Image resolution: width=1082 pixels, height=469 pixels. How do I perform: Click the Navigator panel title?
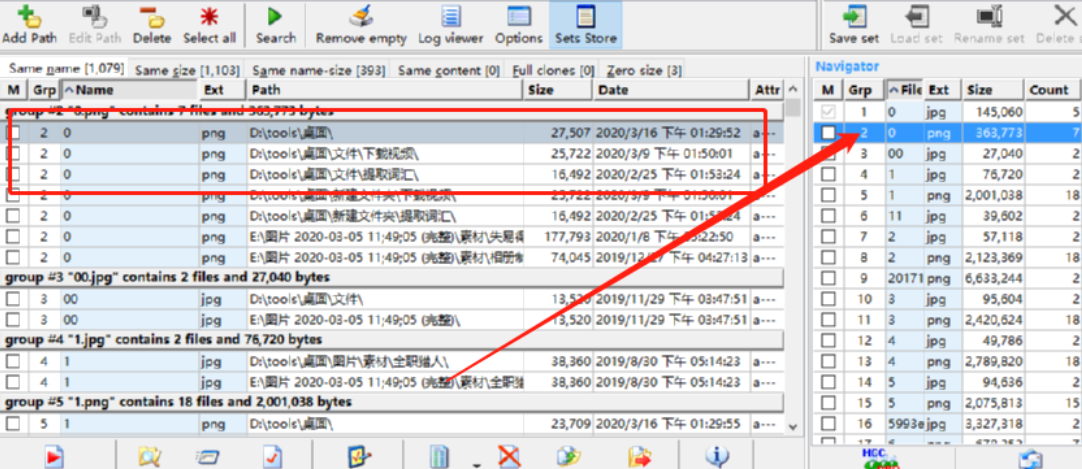[x=847, y=66]
